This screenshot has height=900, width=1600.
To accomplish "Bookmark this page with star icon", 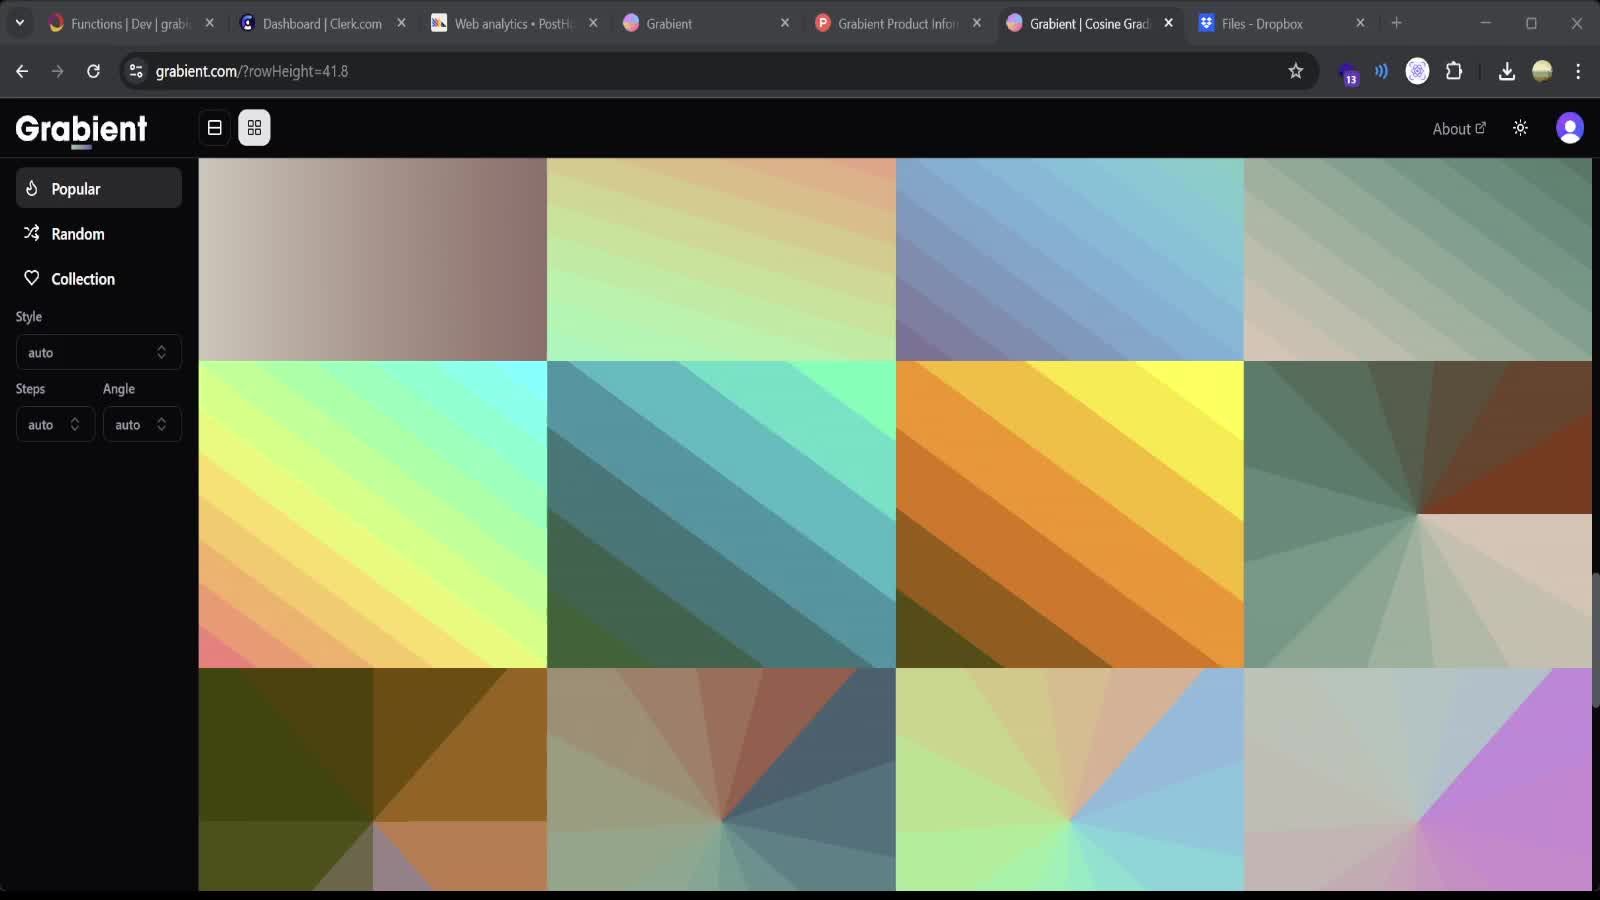I will 1295,71.
